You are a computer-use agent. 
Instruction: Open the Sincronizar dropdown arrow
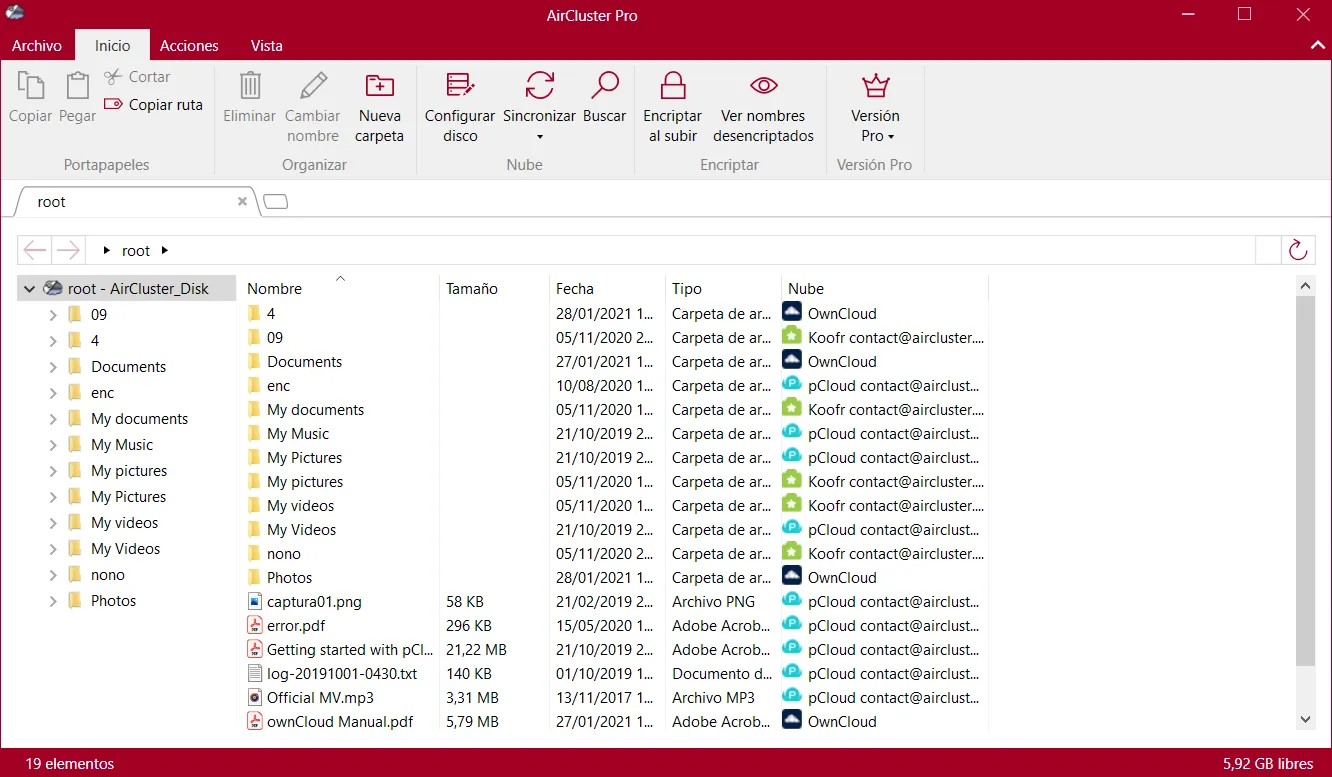click(x=540, y=137)
